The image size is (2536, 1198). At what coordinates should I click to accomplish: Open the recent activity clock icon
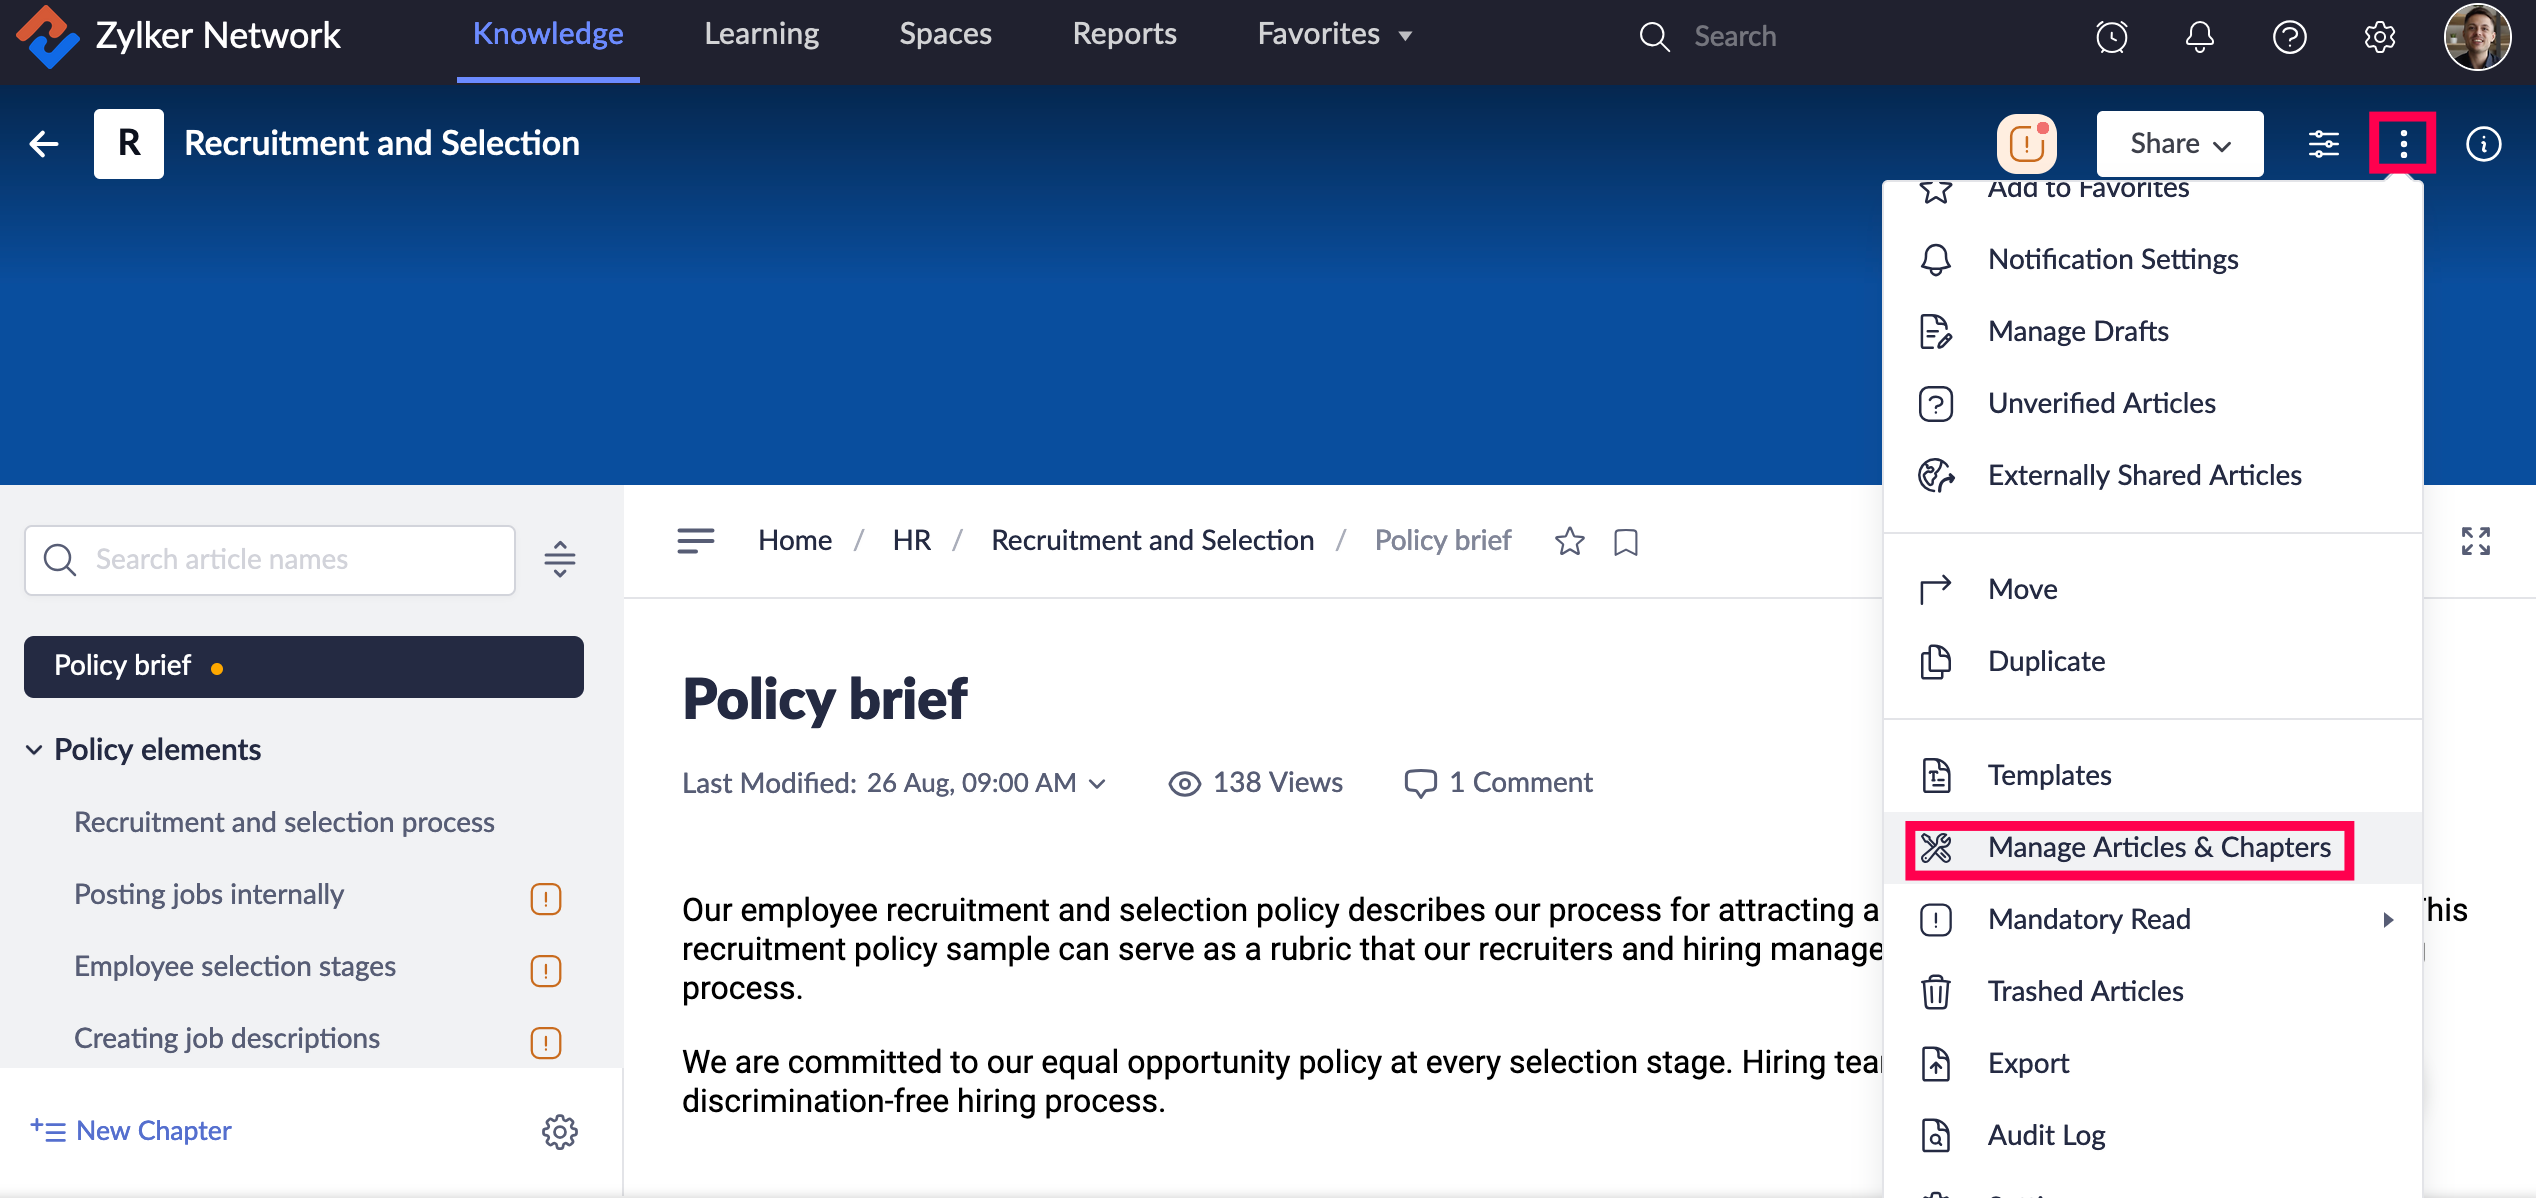[x=2111, y=37]
